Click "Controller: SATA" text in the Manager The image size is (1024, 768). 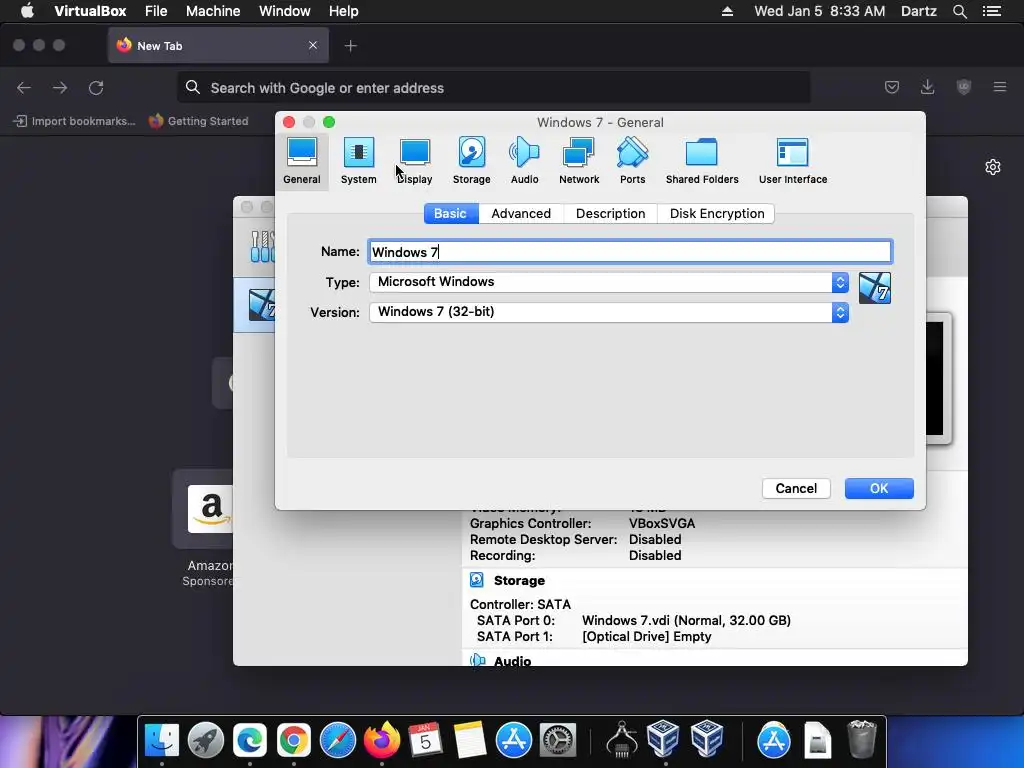tap(520, 605)
